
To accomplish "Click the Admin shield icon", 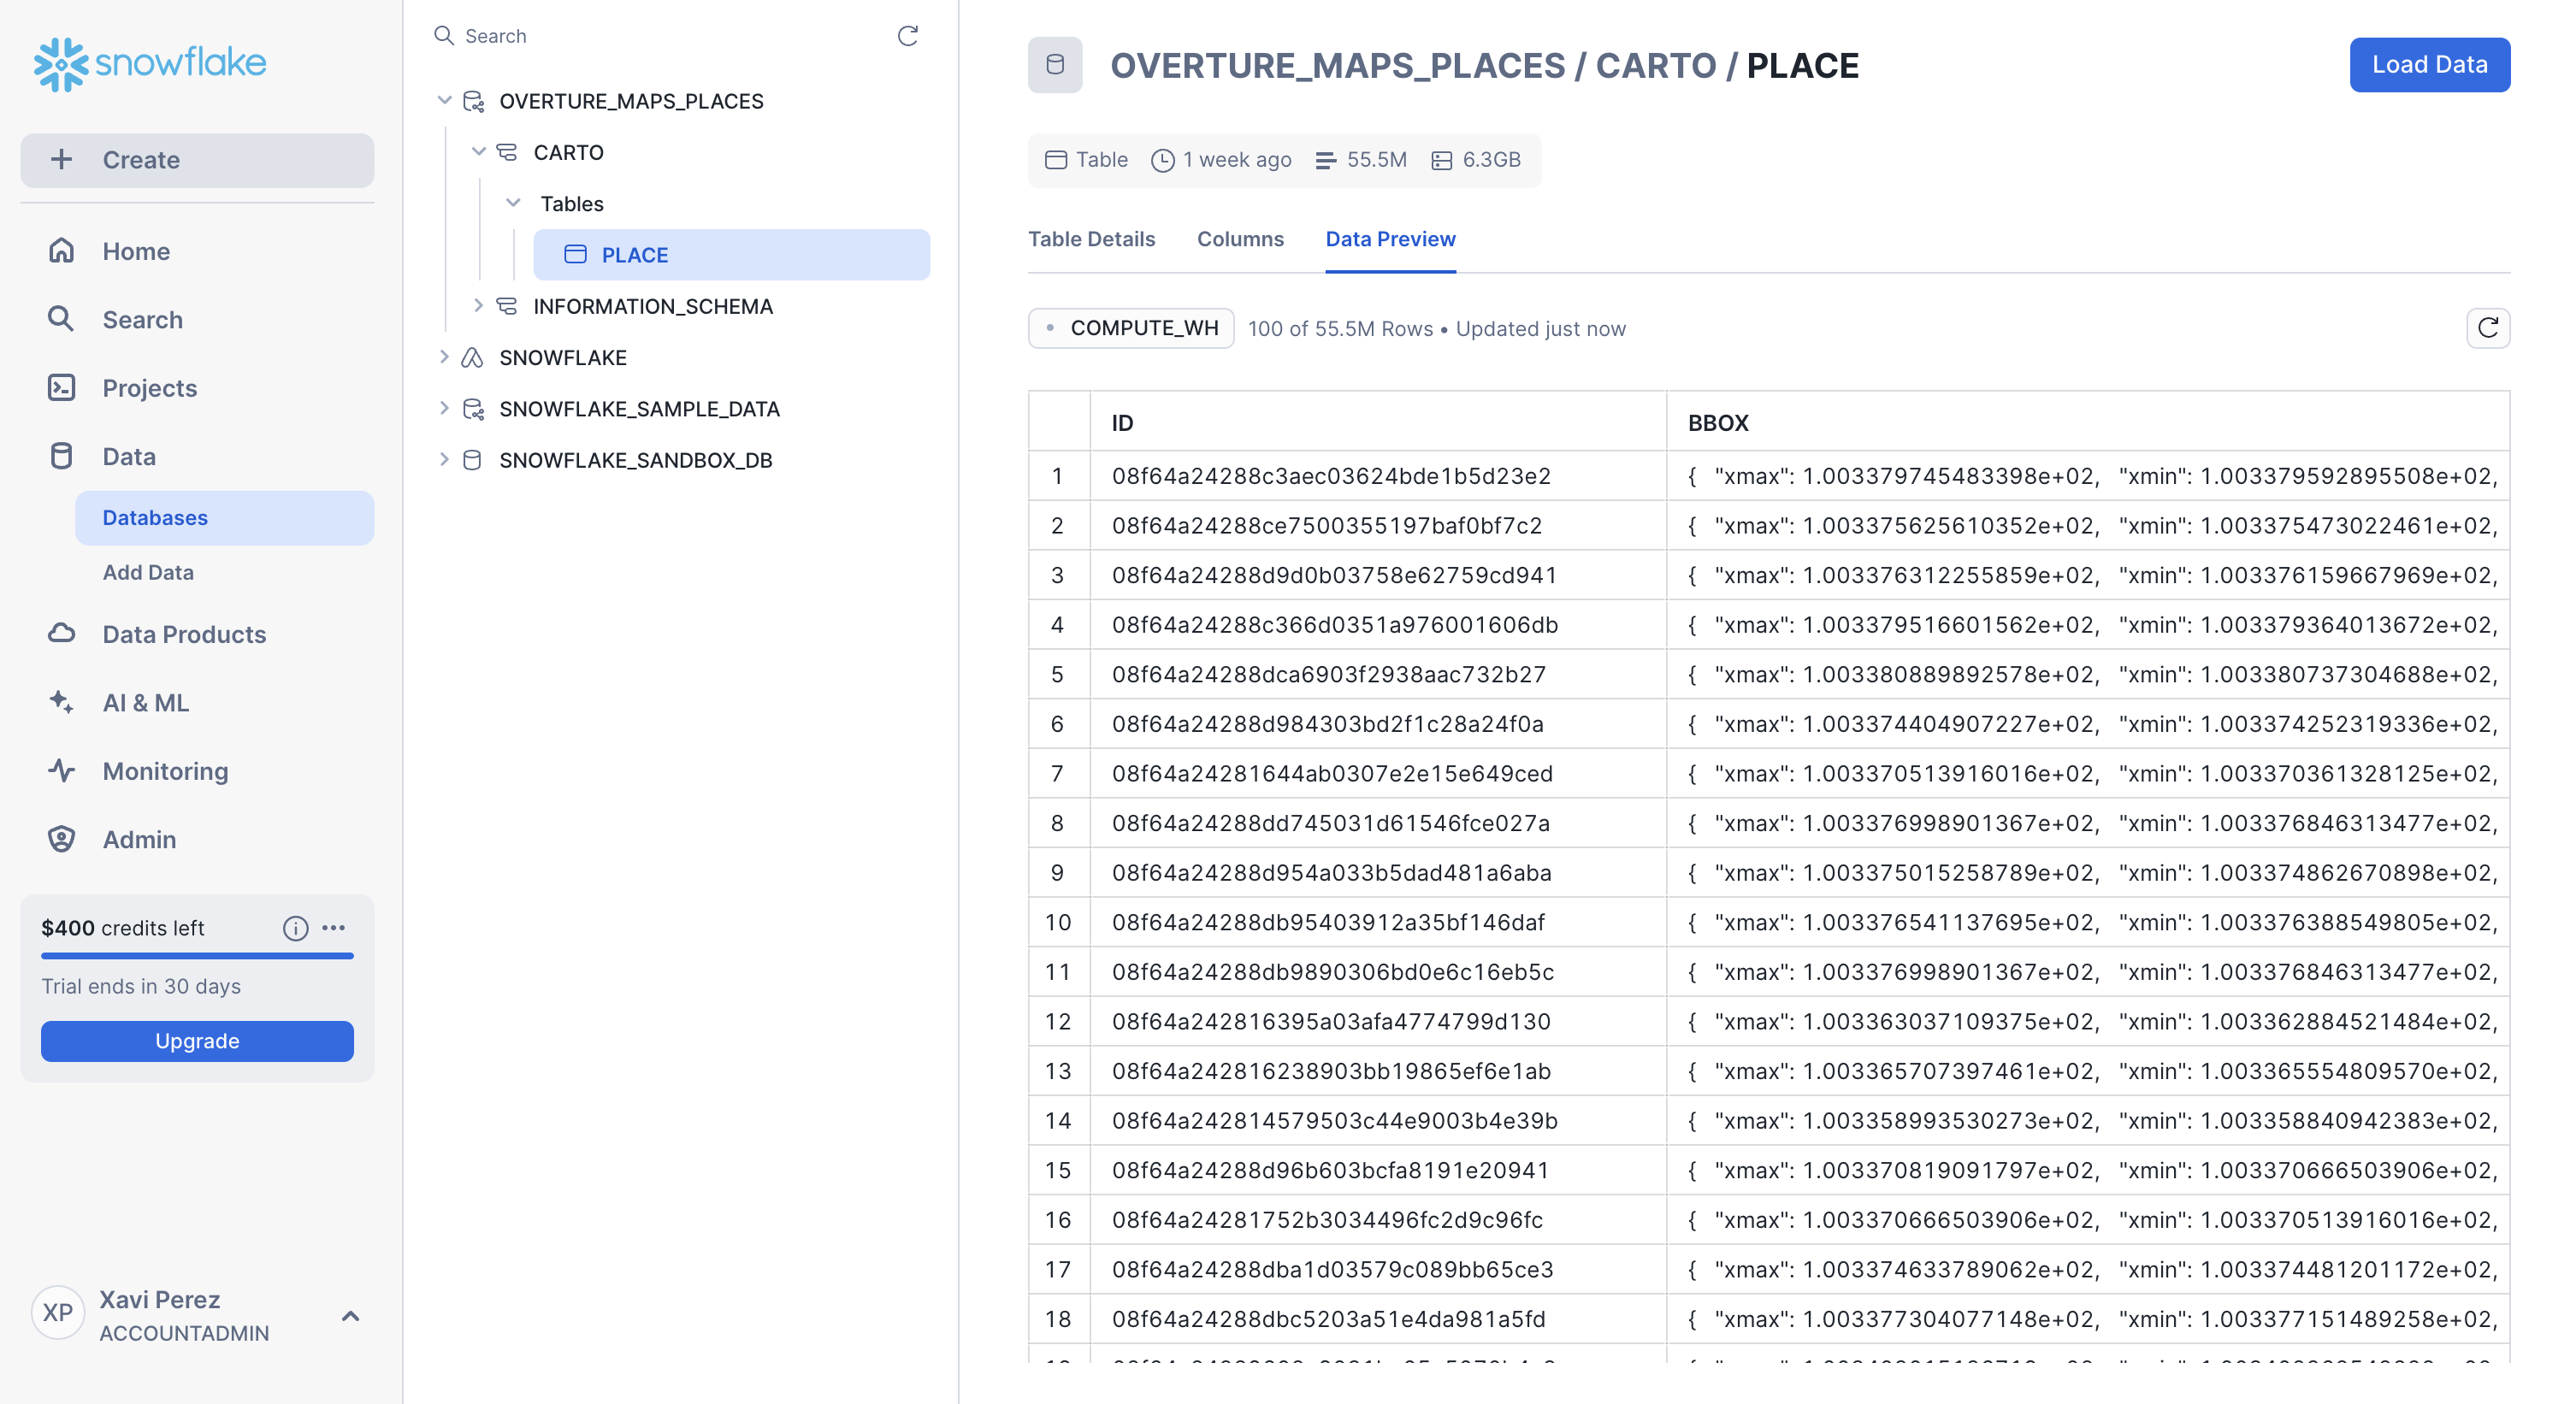I will pyautogui.click(x=62, y=839).
